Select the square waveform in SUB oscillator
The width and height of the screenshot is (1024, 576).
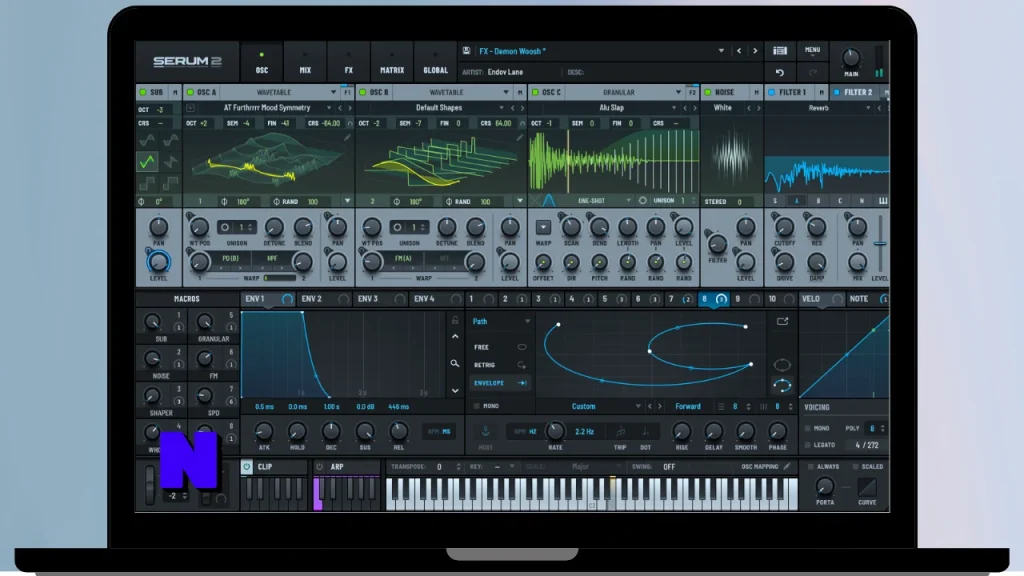(x=147, y=183)
